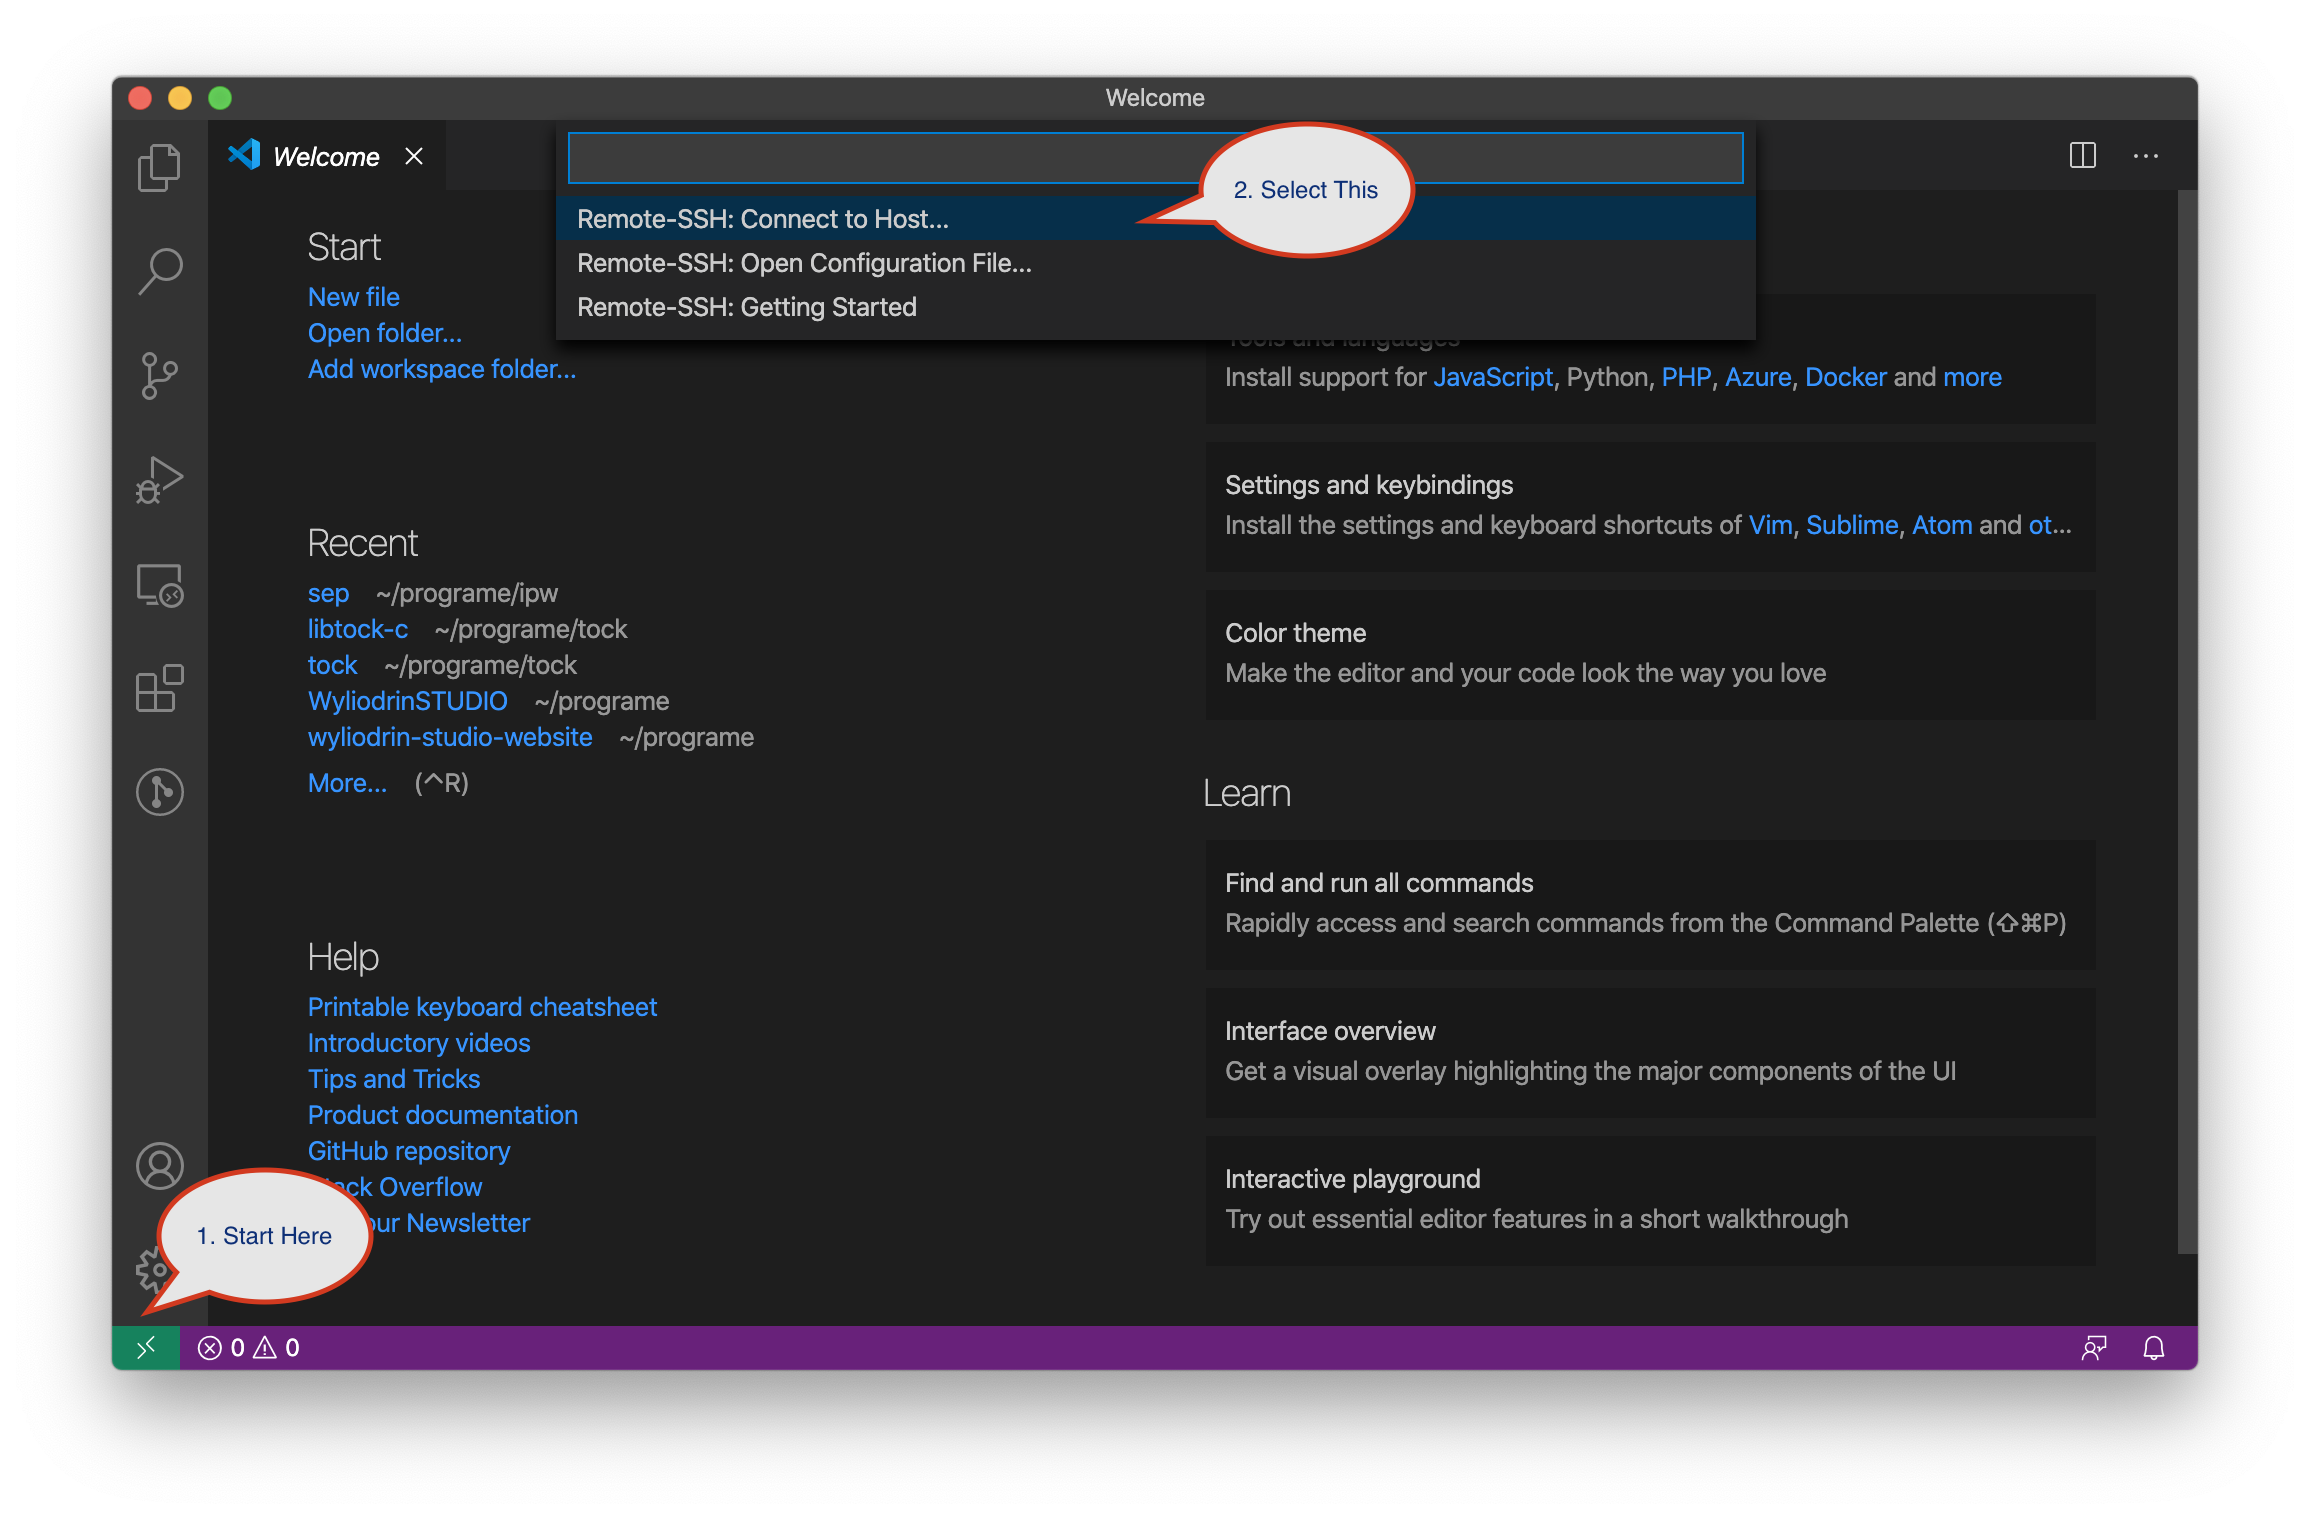Open the Explorer view in the activity bar

158,166
